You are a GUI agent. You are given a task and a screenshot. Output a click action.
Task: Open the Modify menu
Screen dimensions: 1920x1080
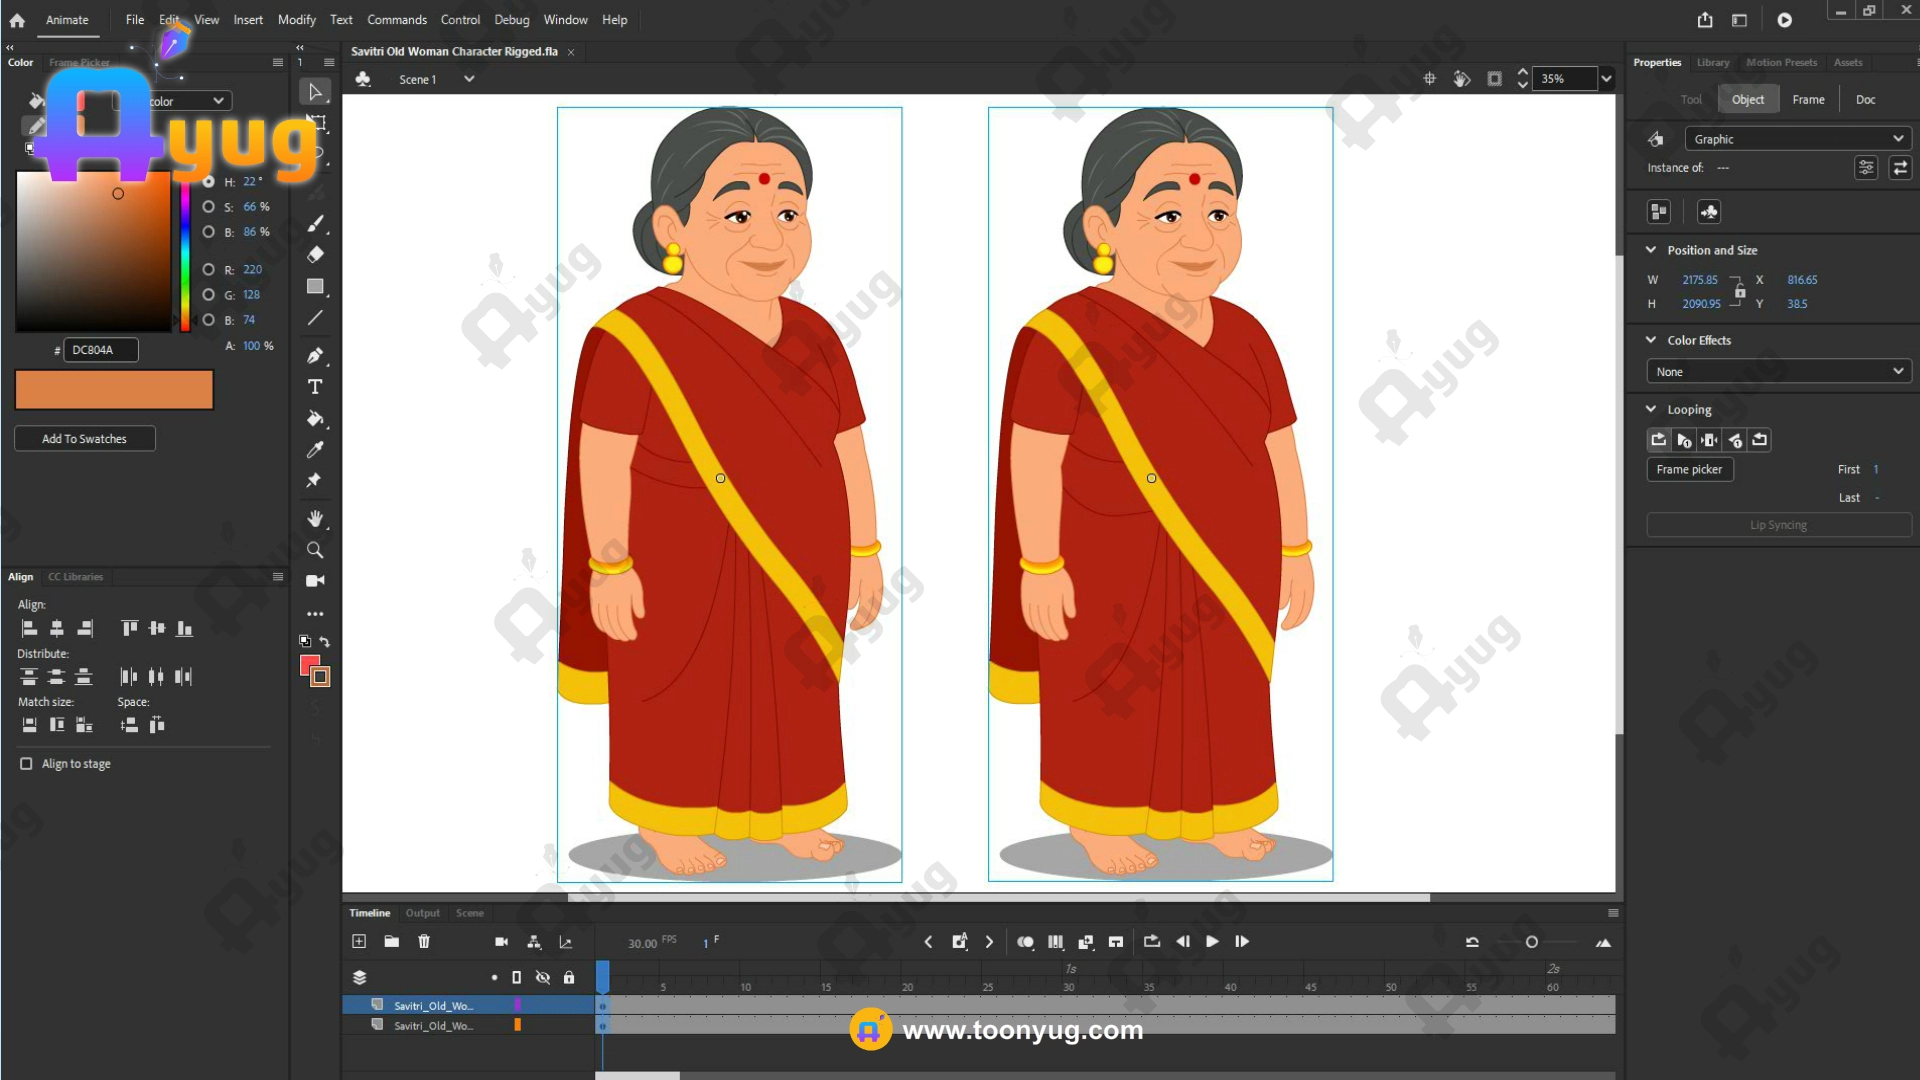coord(296,20)
